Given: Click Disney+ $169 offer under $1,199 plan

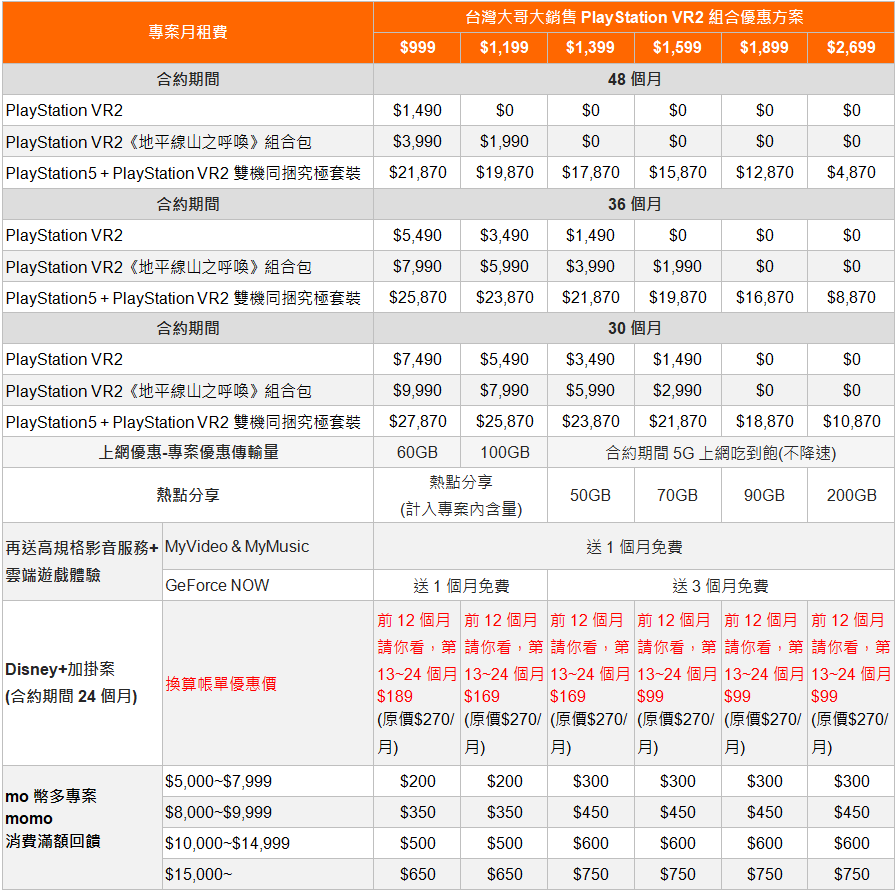Looking at the screenshot, I should point(504,683).
